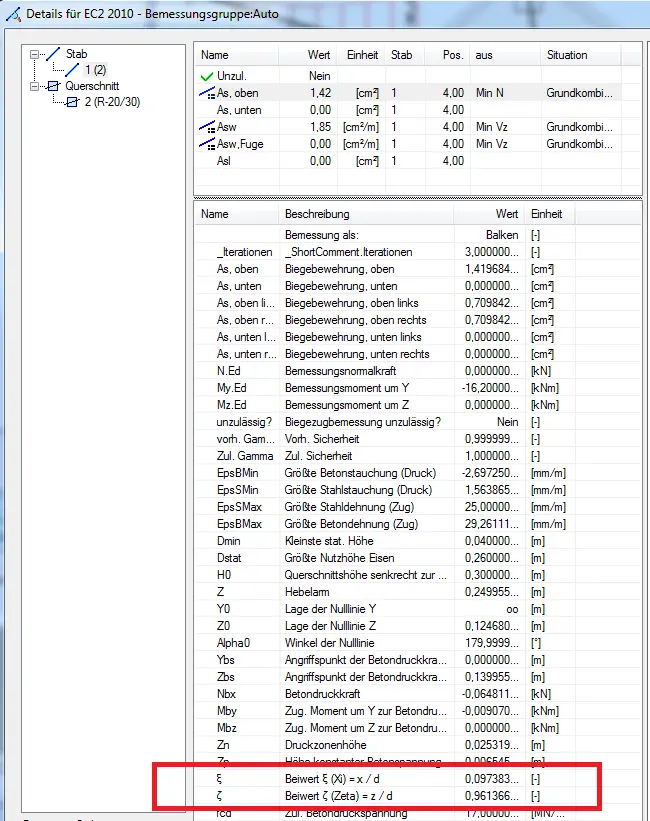Click the Stab beam icon in tree
This screenshot has height=821, width=650.
coord(53,53)
